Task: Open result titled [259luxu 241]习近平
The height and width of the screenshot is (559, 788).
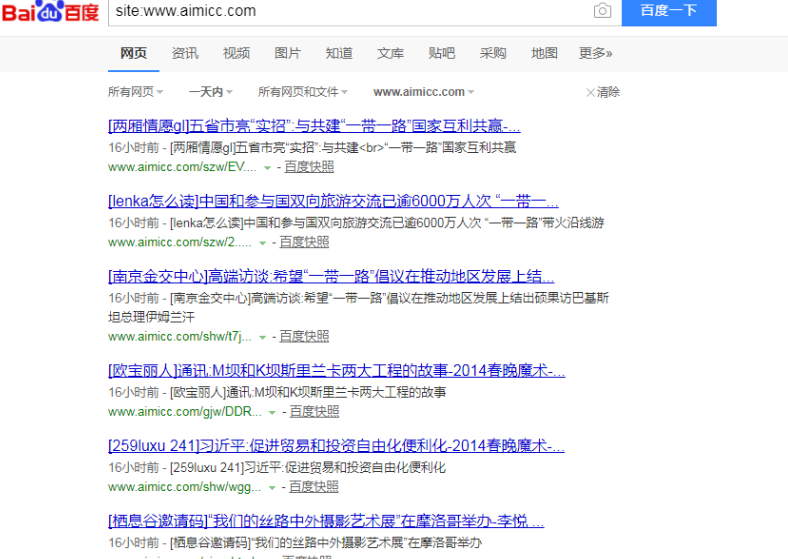Action: pos(336,446)
